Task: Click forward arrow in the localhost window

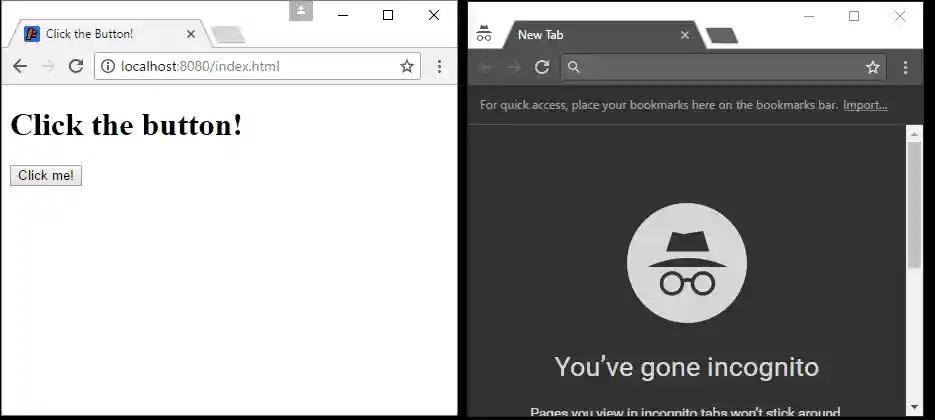Action: point(48,66)
